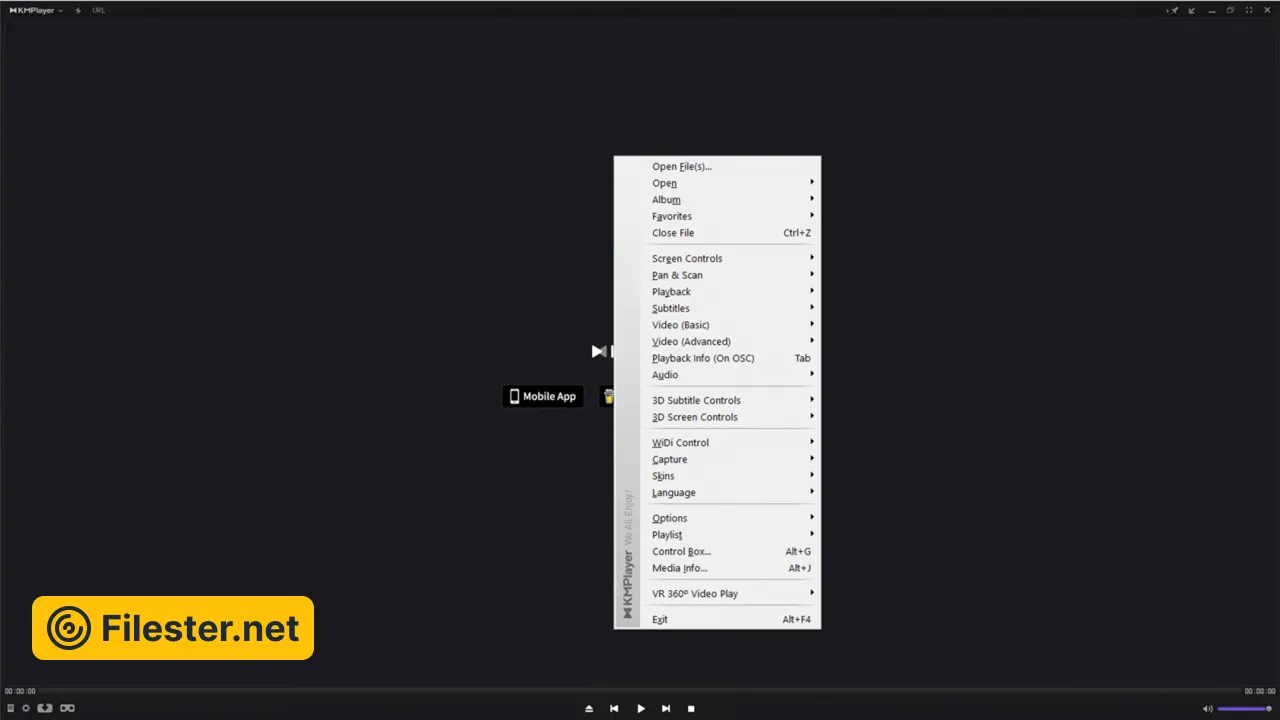Select Media Info... menu entry
Image resolution: width=1280 pixels, height=720 pixels.
680,568
